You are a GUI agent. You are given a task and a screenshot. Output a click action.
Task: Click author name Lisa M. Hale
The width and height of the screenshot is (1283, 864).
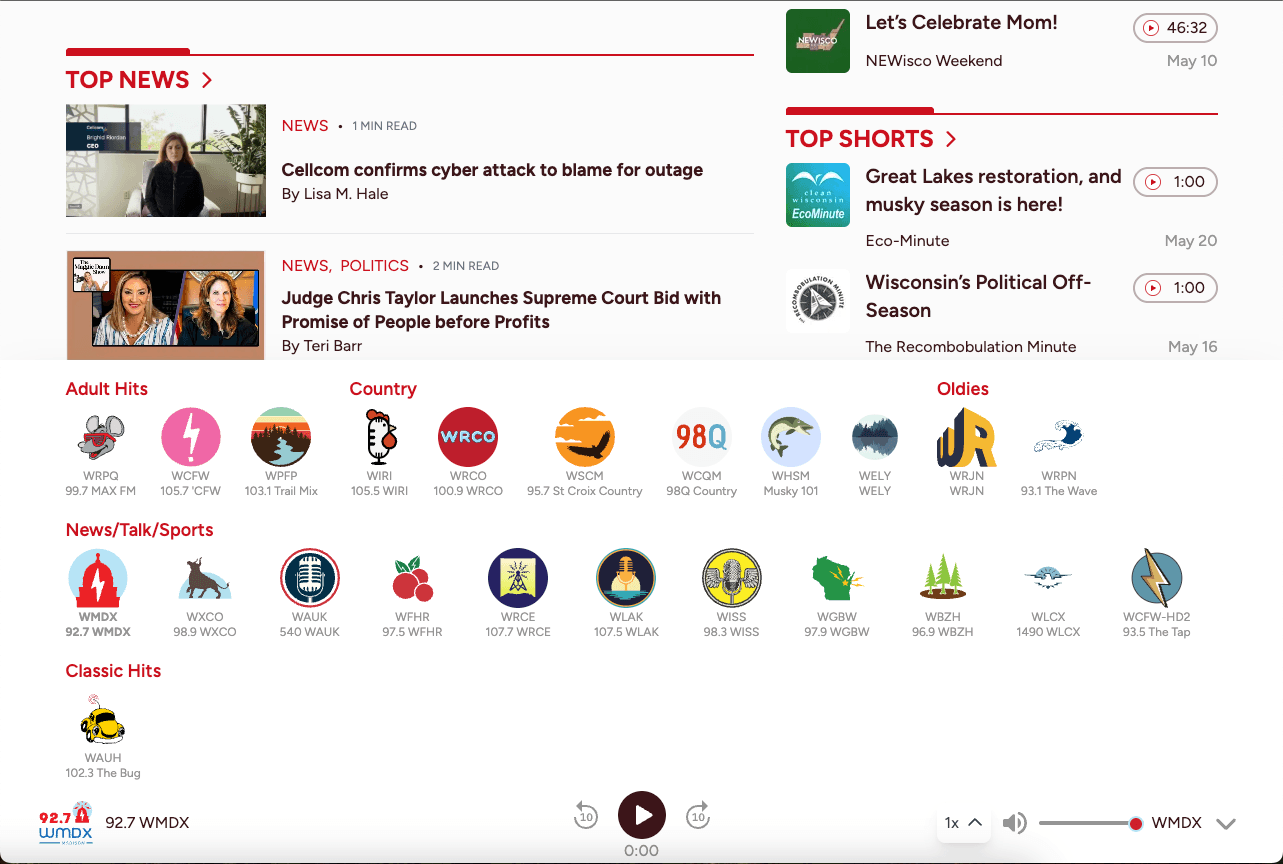coord(346,194)
